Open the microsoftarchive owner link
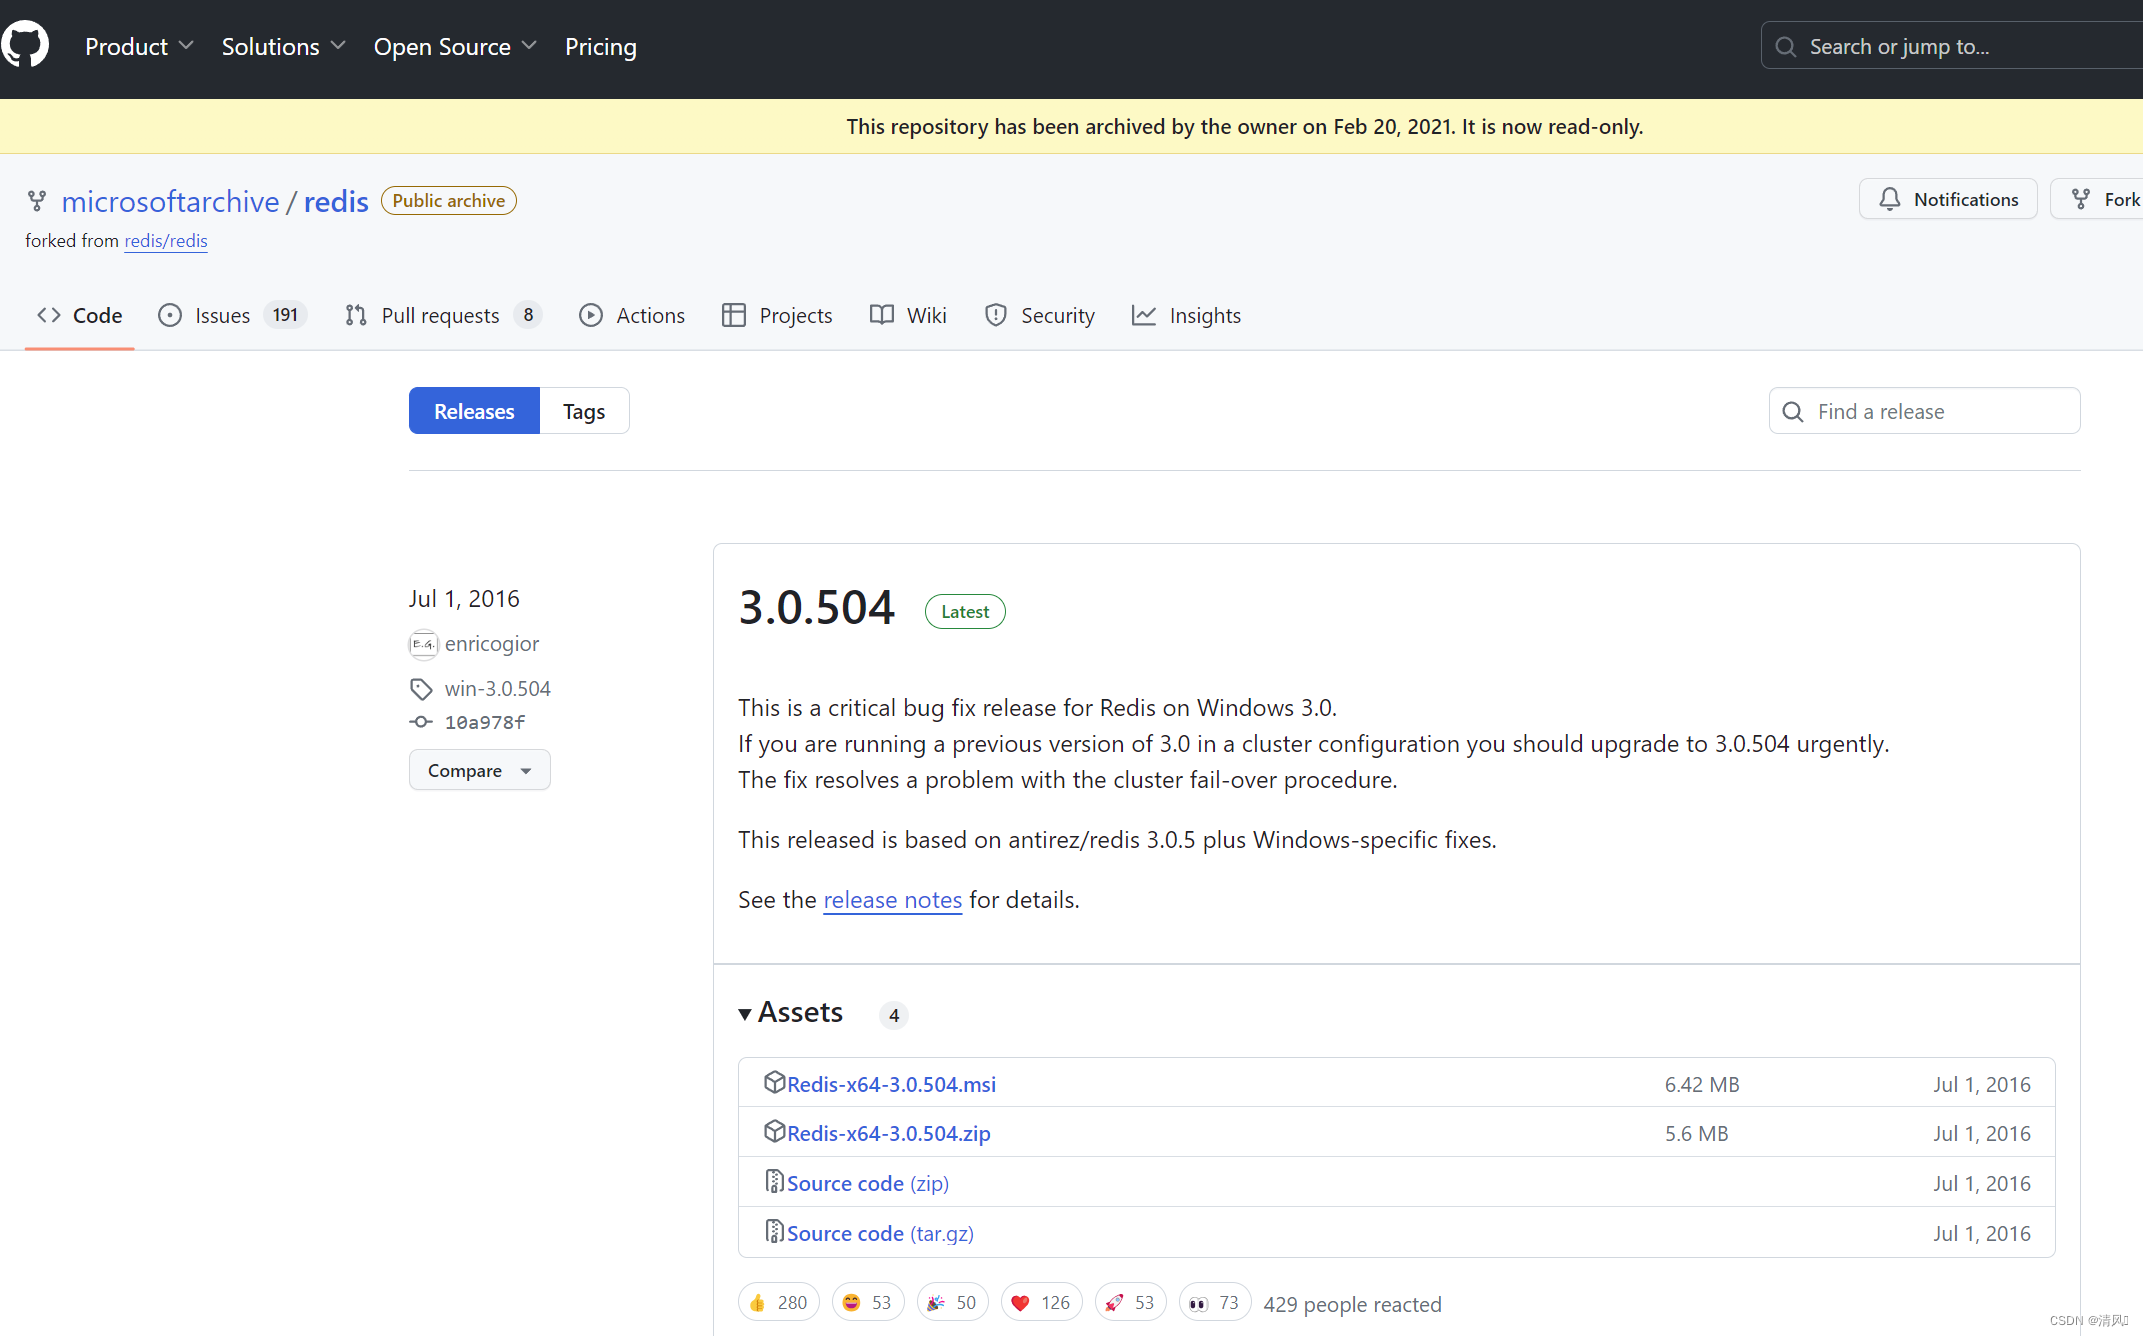This screenshot has height=1336, width=2143. coord(170,201)
